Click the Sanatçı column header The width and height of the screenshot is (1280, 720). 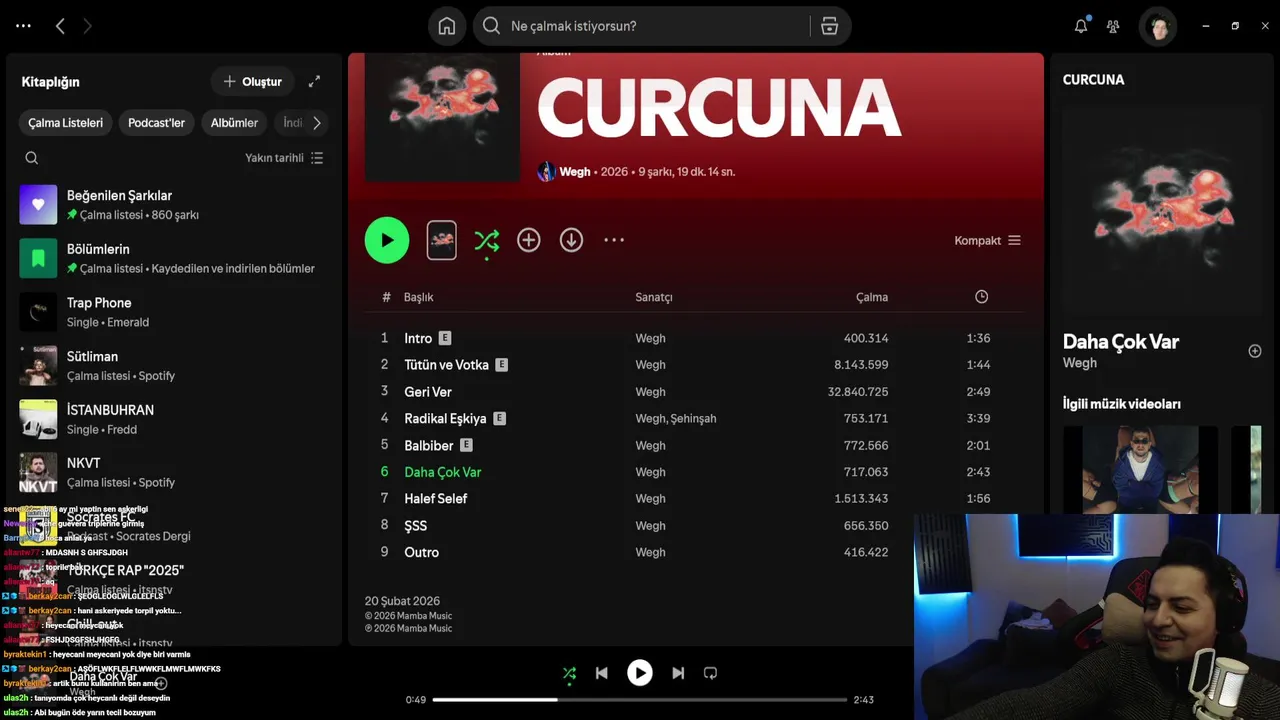tap(654, 297)
